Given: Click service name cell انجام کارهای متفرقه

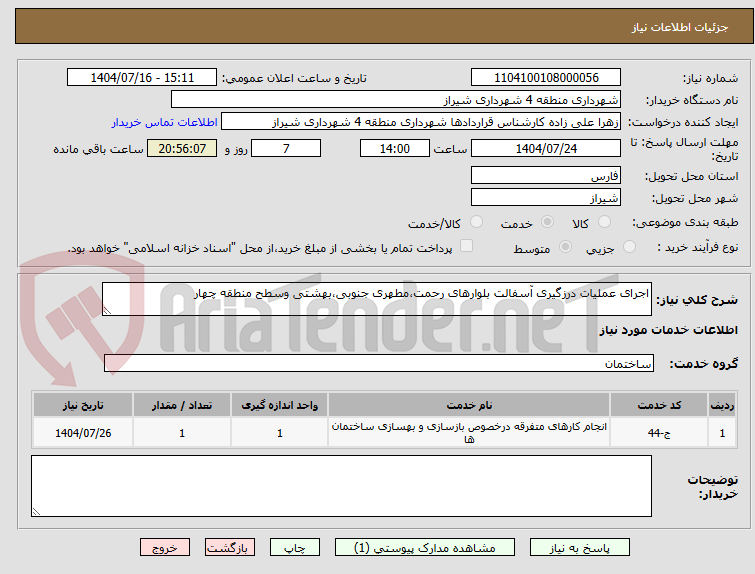Looking at the screenshot, I should click(x=469, y=433).
